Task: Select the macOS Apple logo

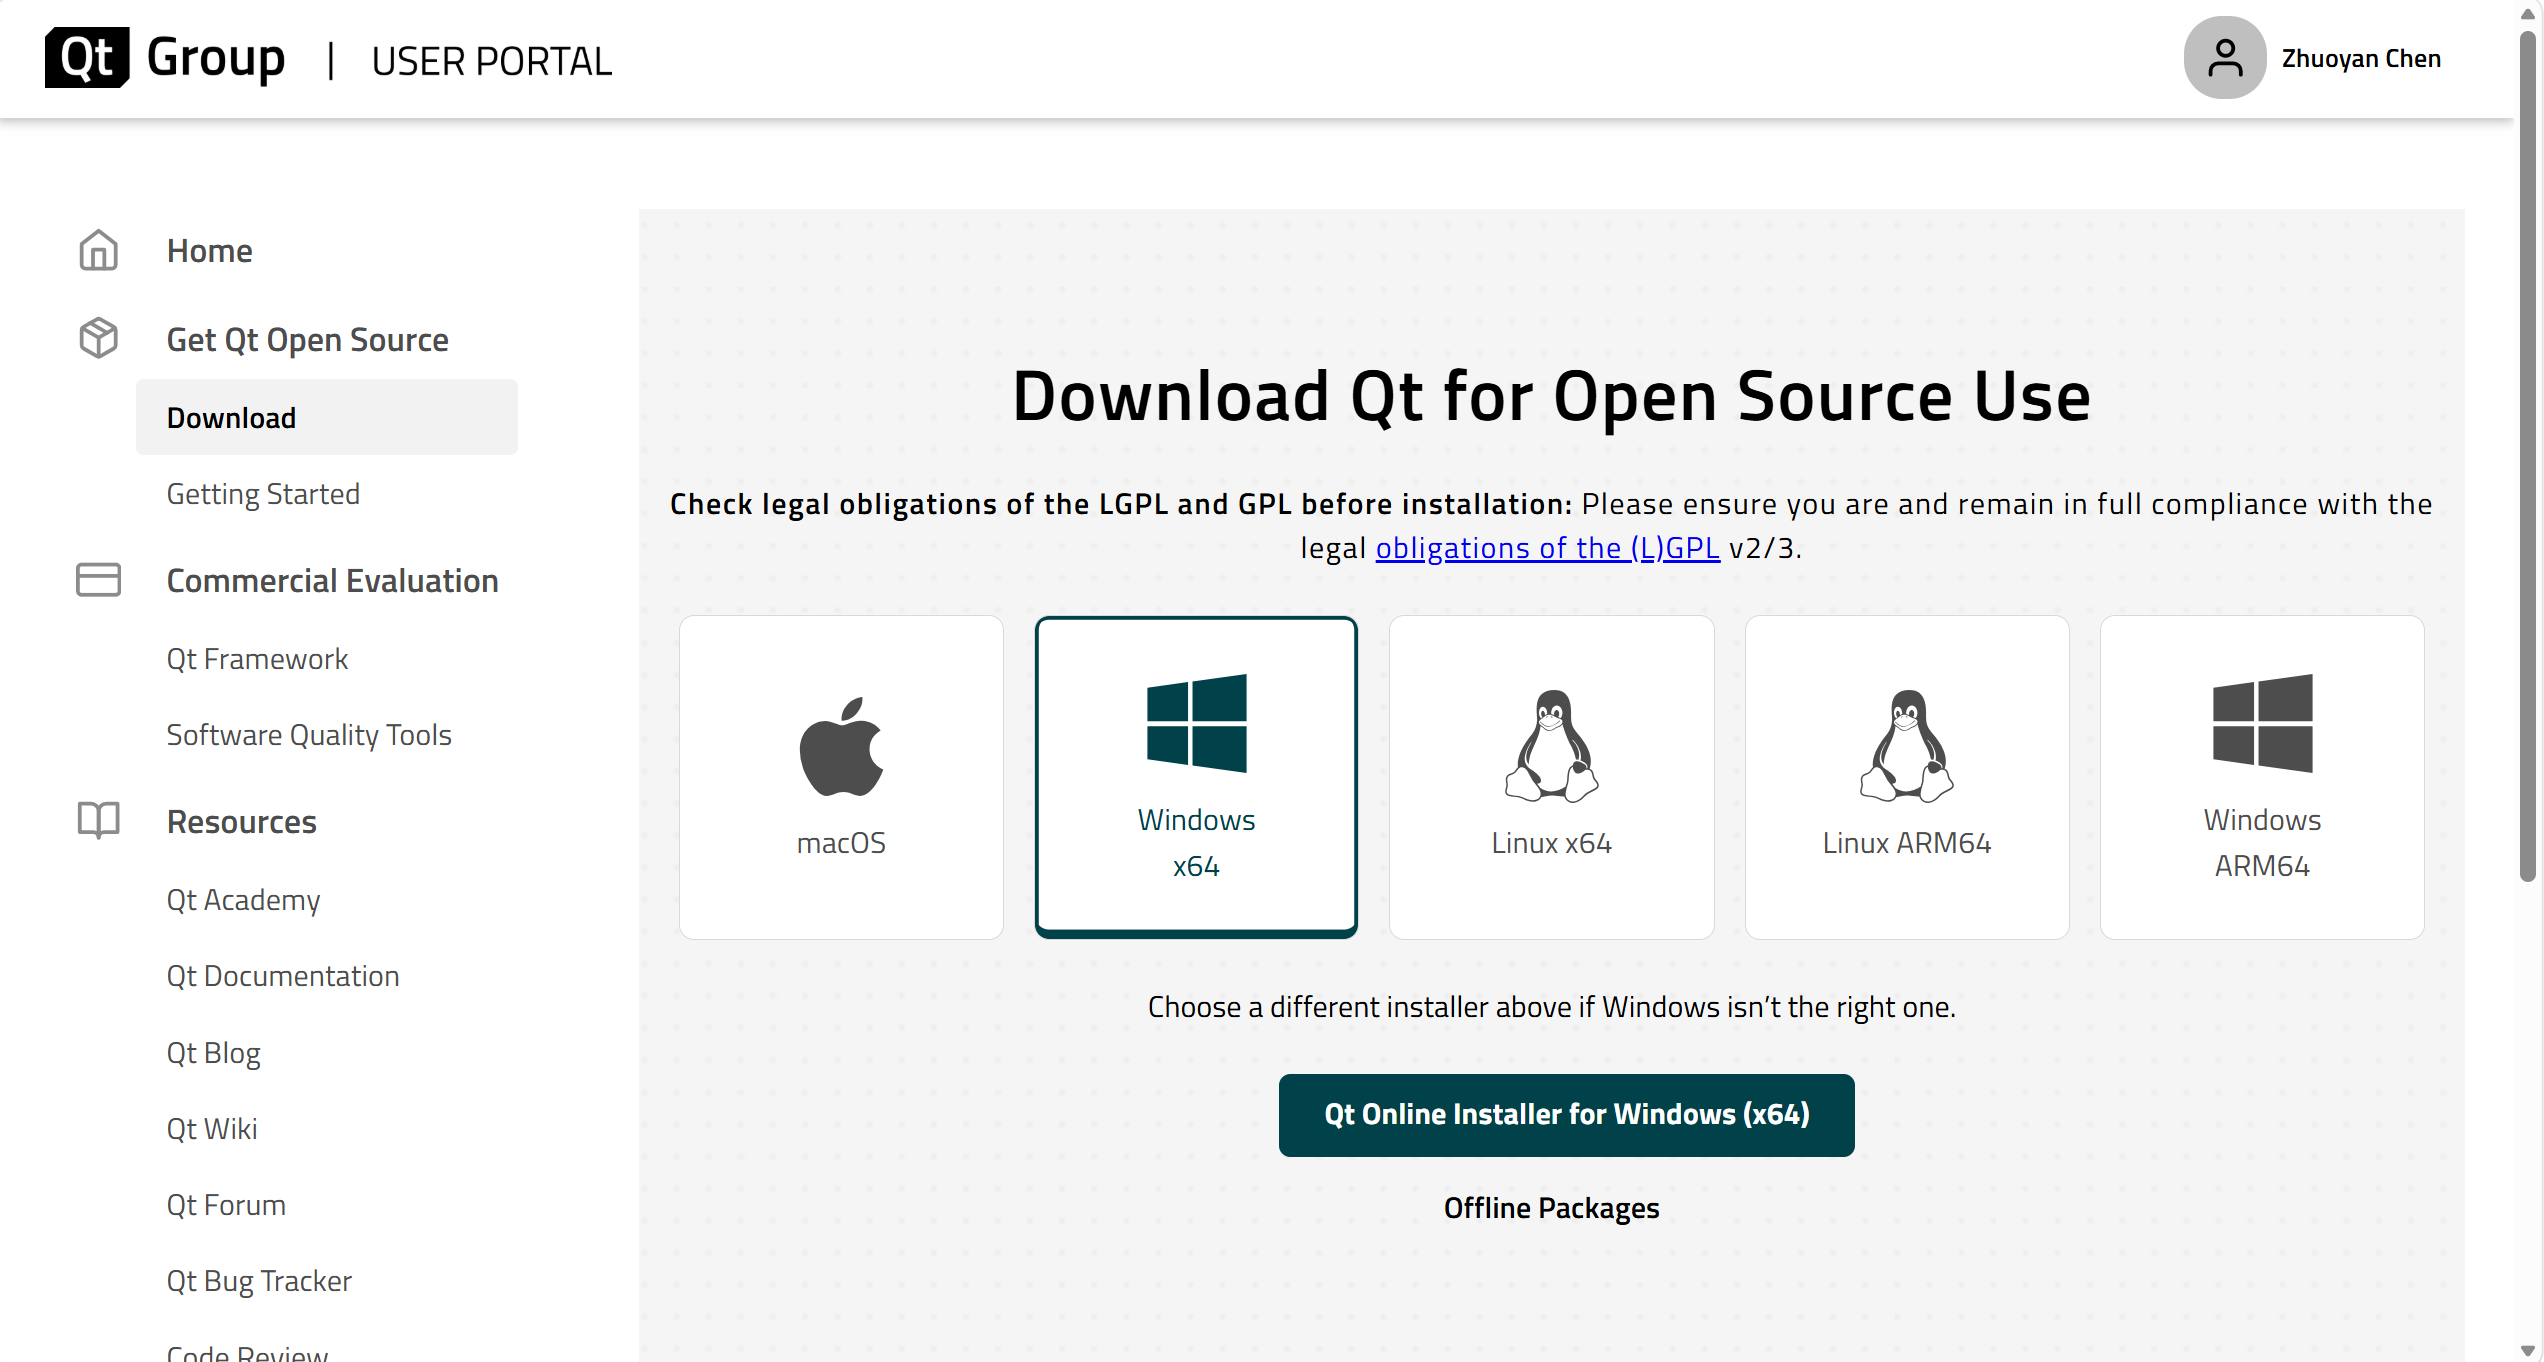Action: (x=841, y=746)
